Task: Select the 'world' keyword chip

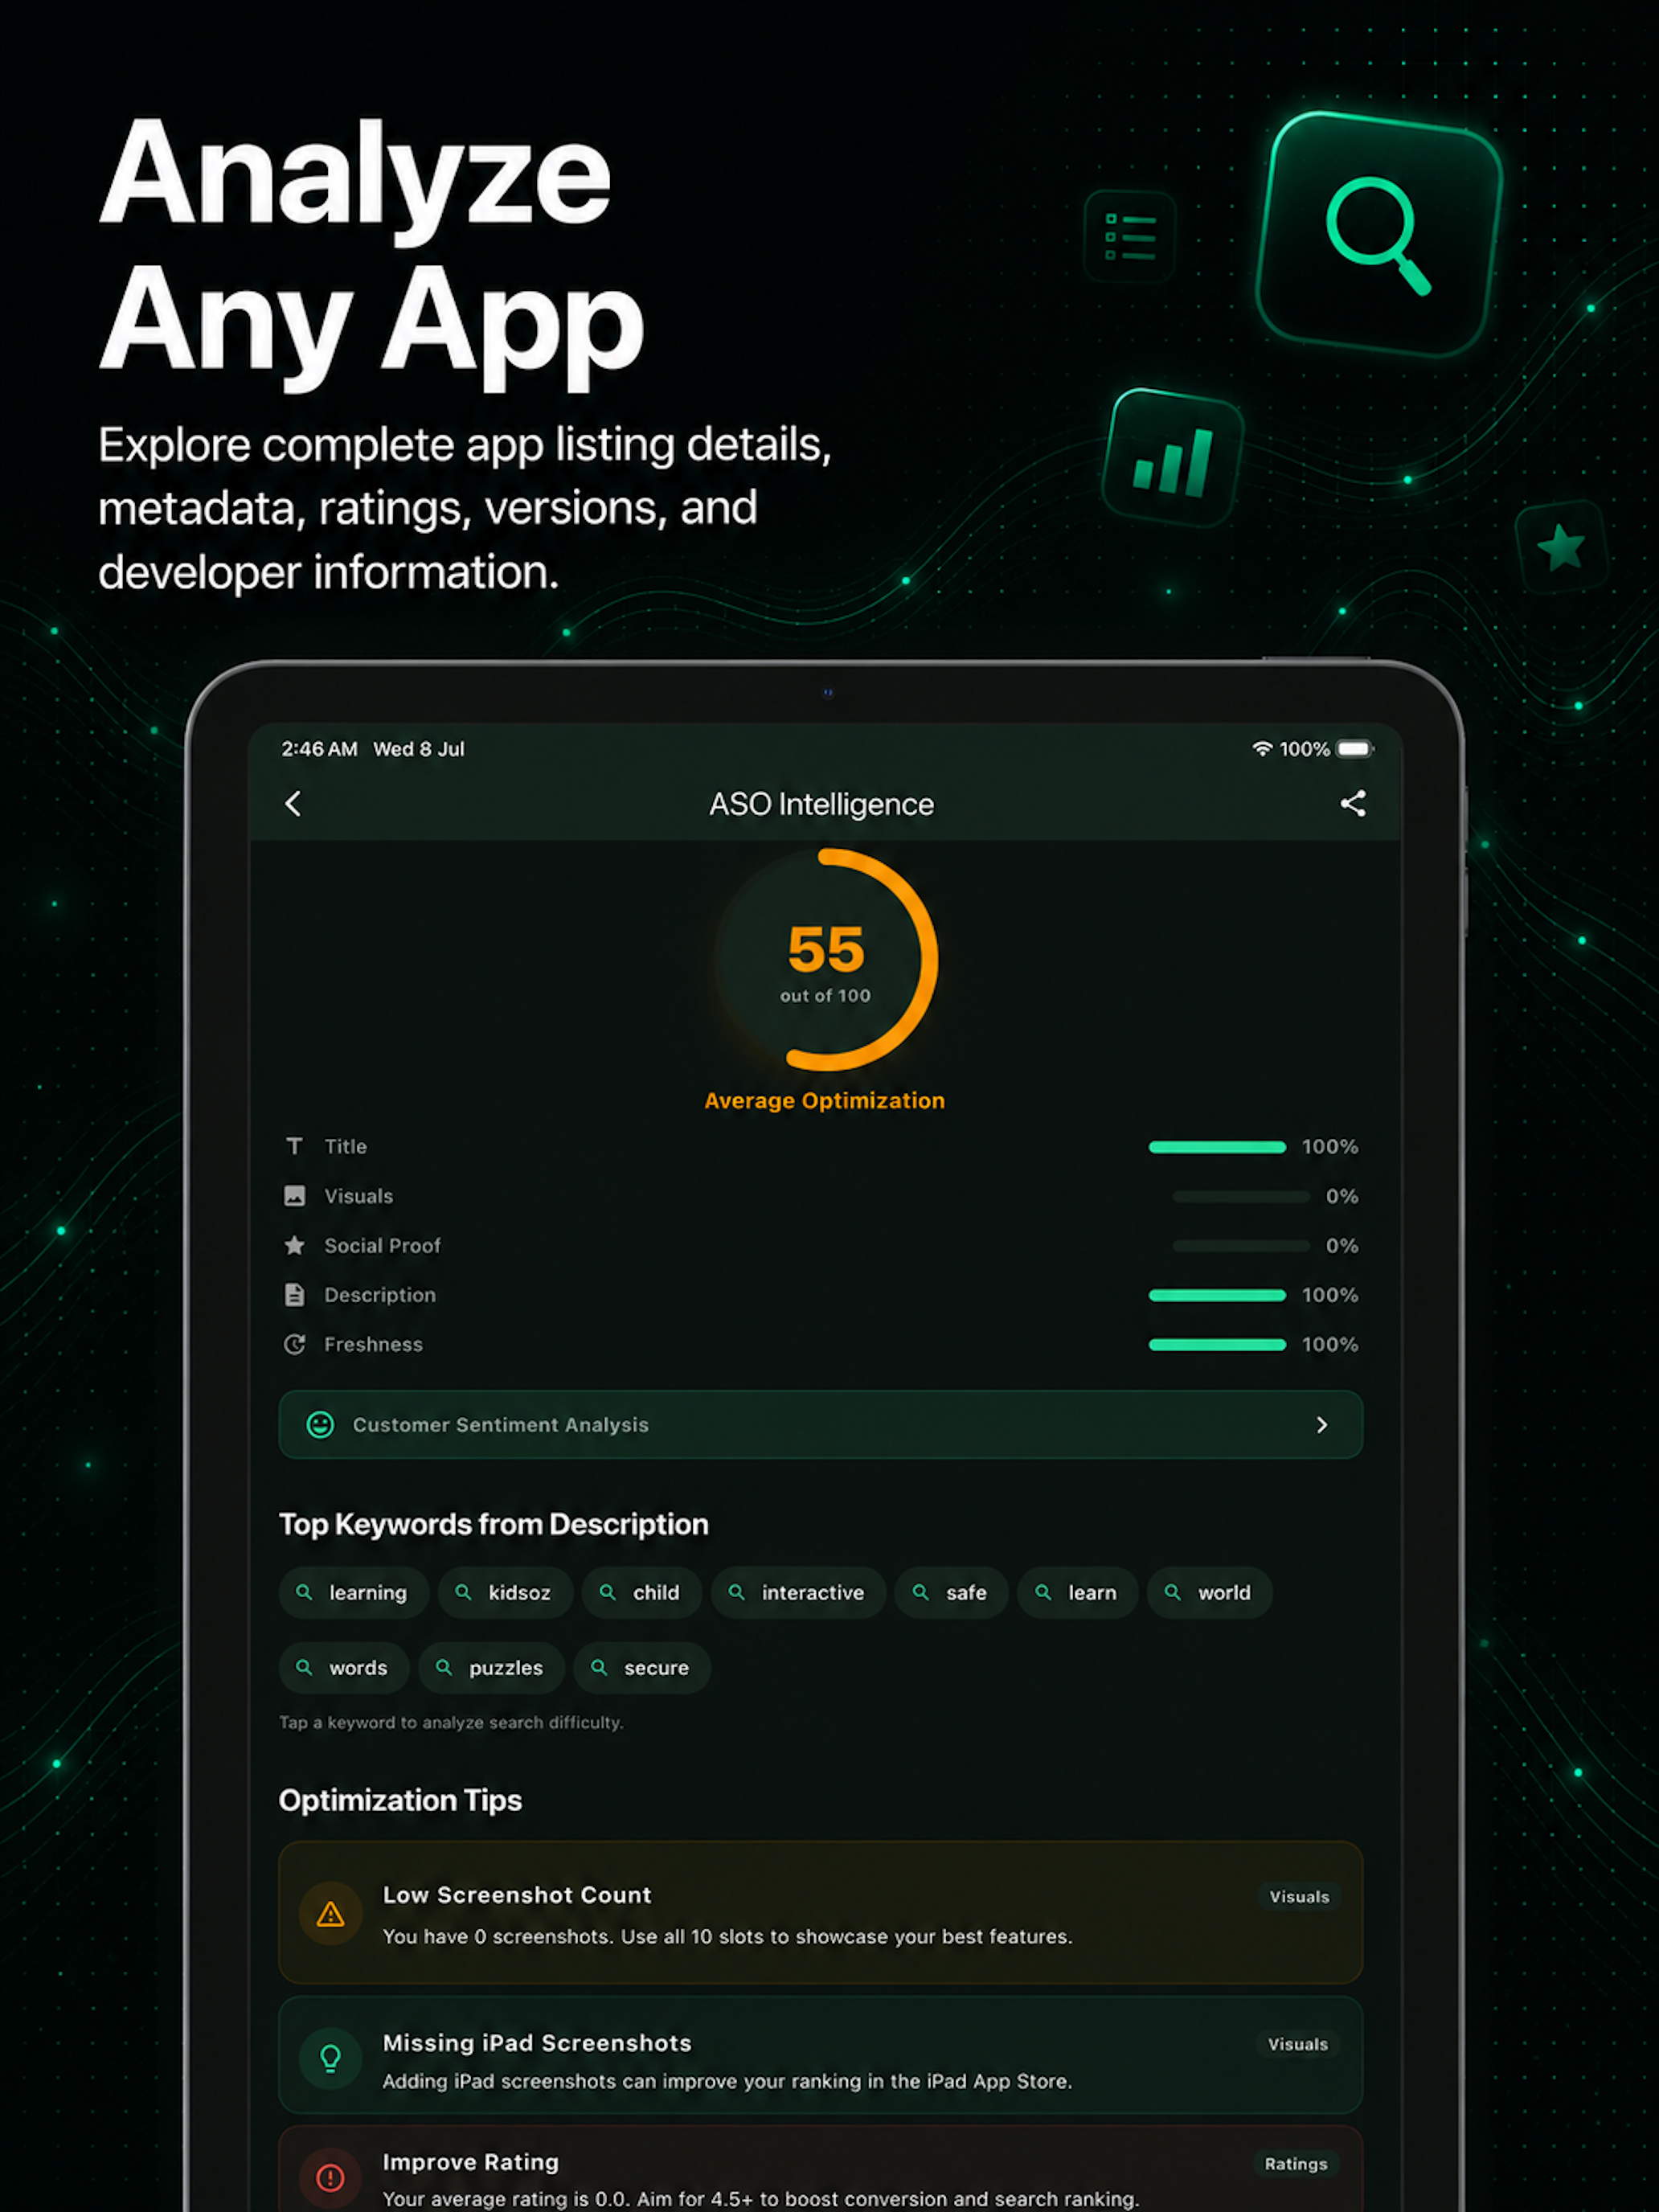Action: click(x=1210, y=1592)
